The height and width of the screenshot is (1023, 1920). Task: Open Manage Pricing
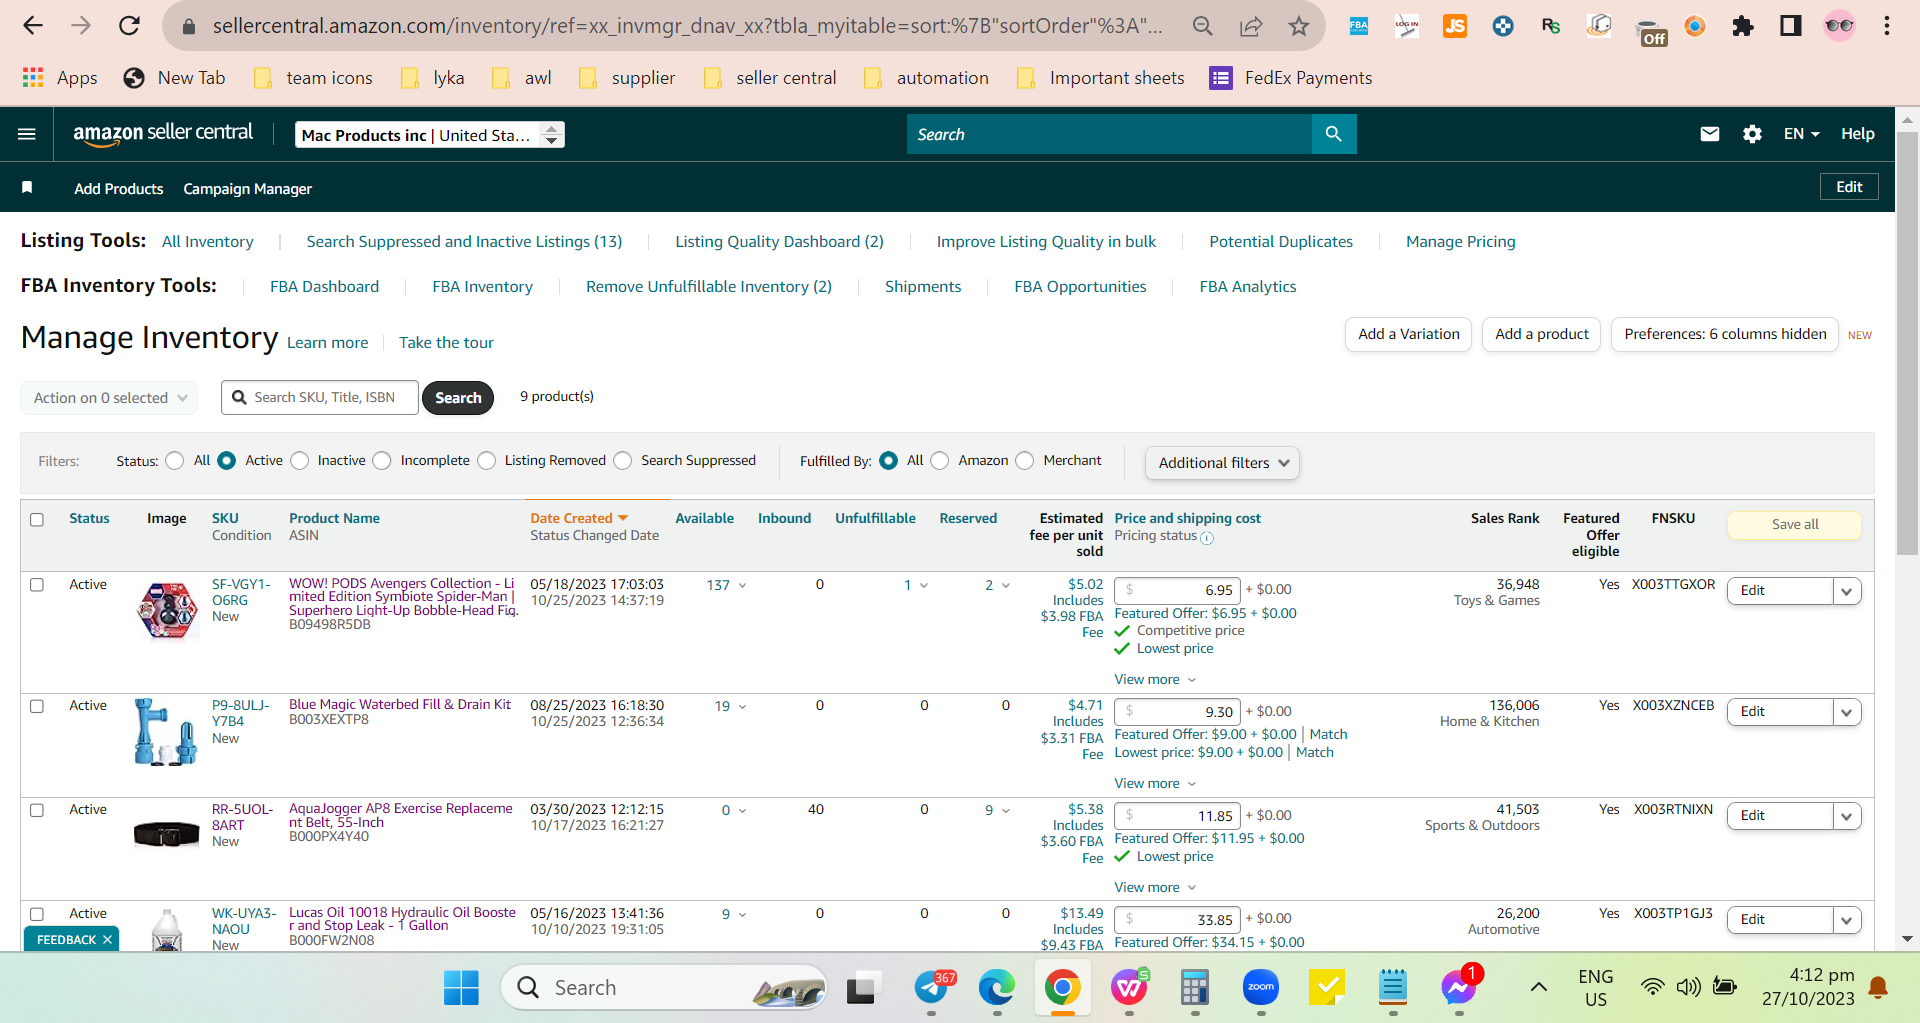click(1460, 242)
